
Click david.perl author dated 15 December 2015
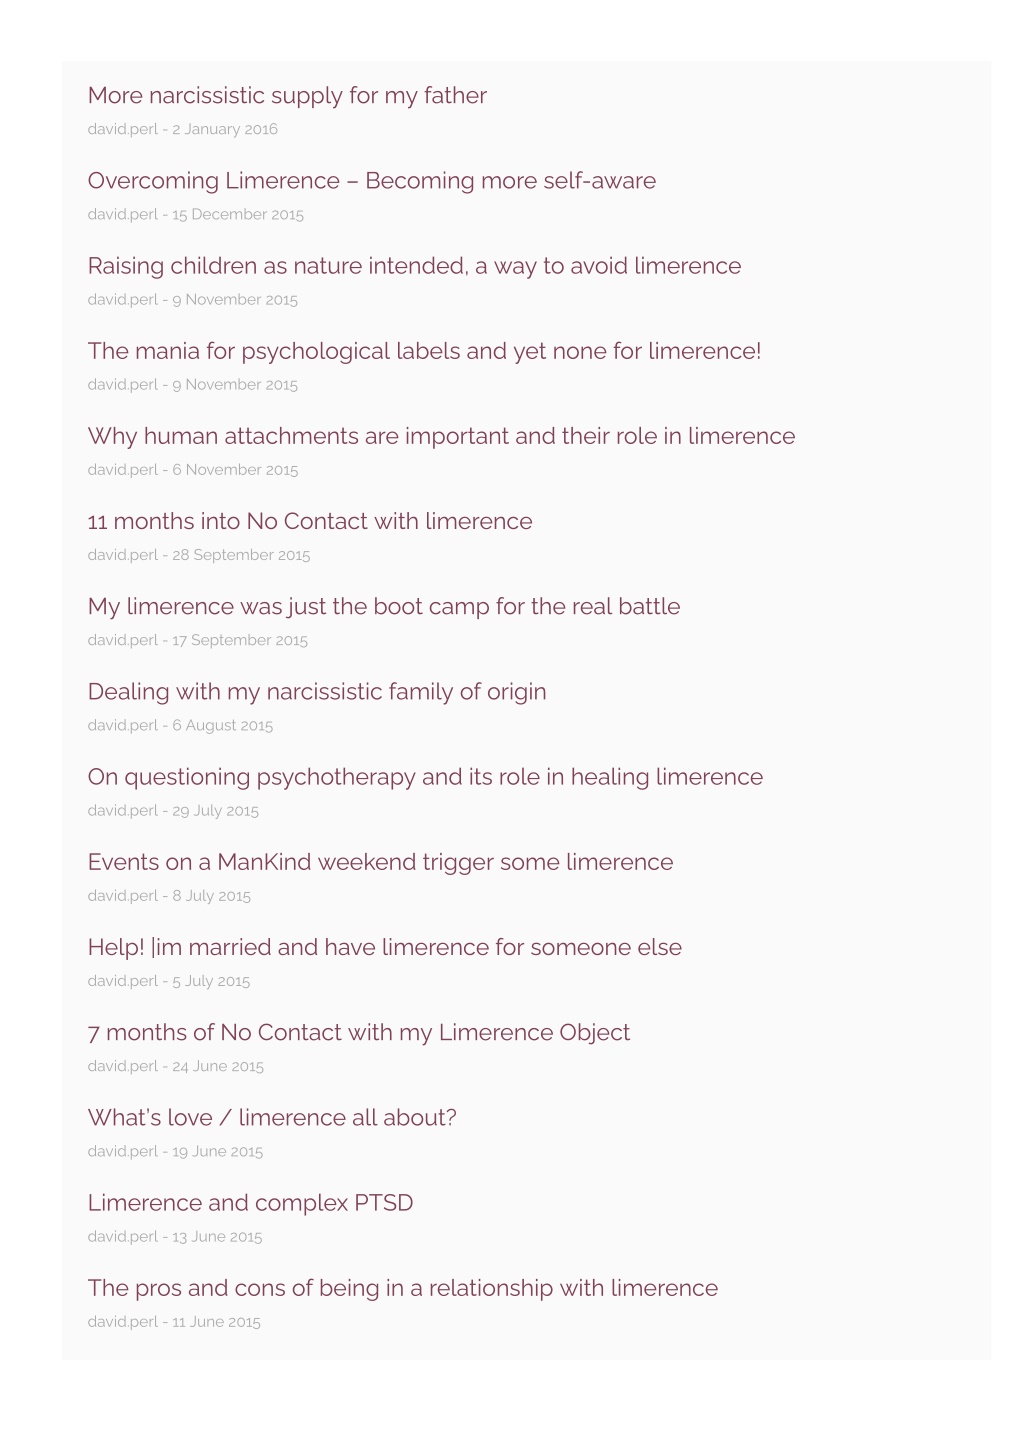pyautogui.click(x=123, y=214)
